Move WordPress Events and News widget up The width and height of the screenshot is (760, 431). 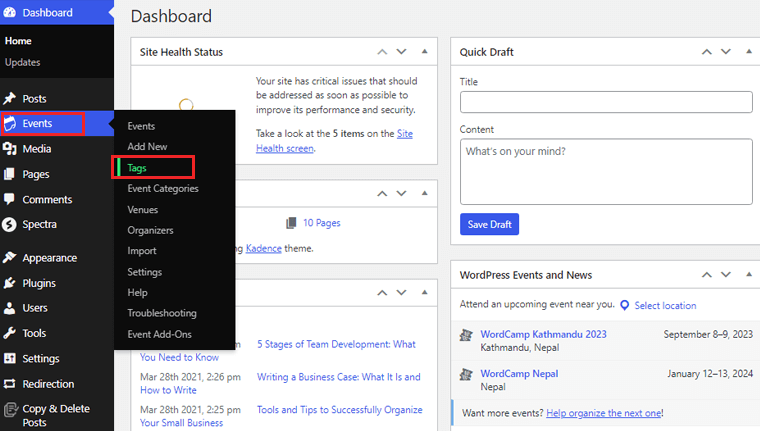point(707,275)
